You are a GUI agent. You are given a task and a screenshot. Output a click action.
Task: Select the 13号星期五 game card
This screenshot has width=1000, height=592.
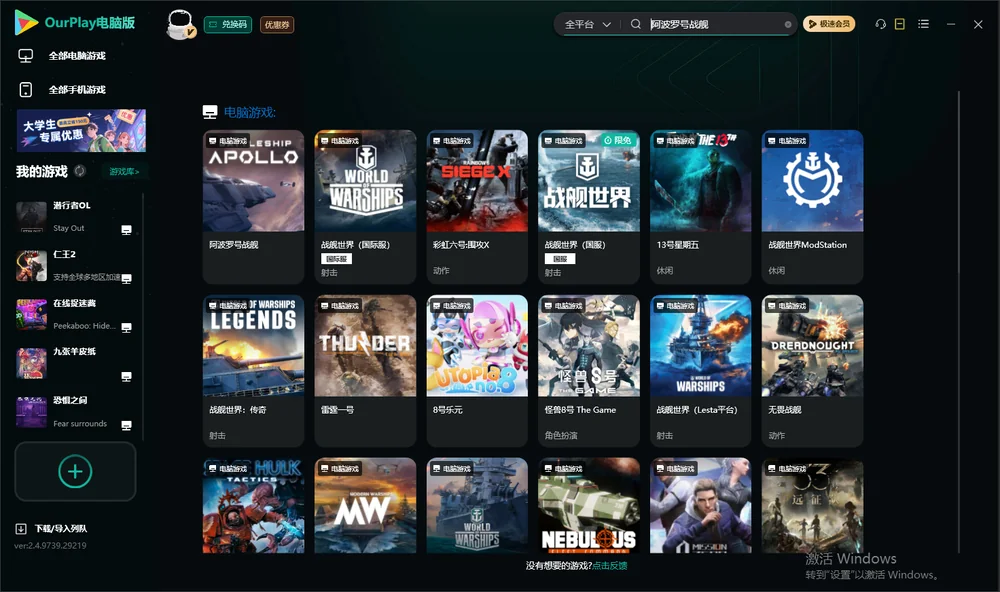pos(700,207)
